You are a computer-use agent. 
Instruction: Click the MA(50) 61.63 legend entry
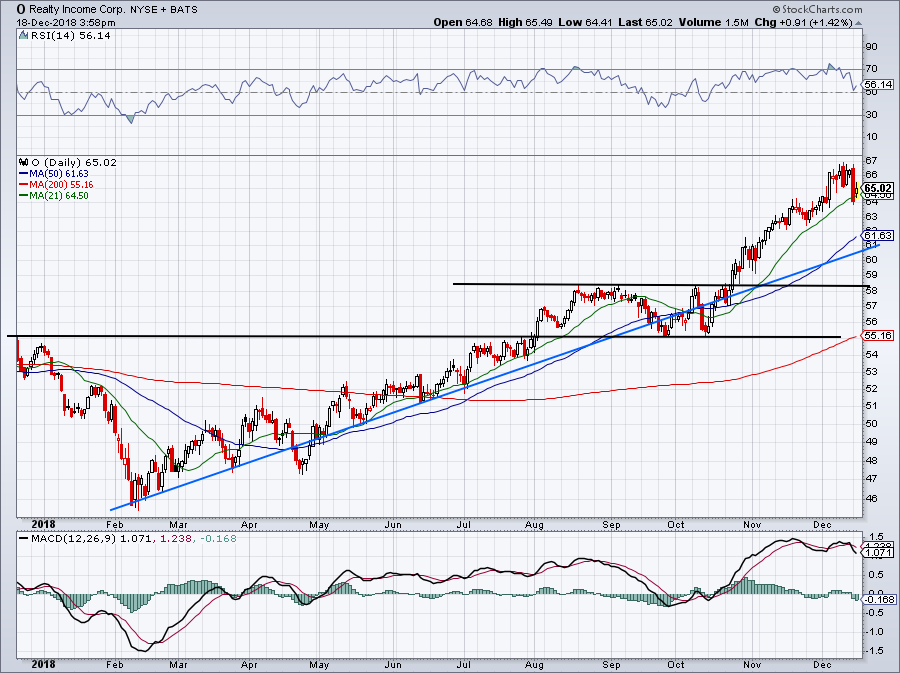54,173
